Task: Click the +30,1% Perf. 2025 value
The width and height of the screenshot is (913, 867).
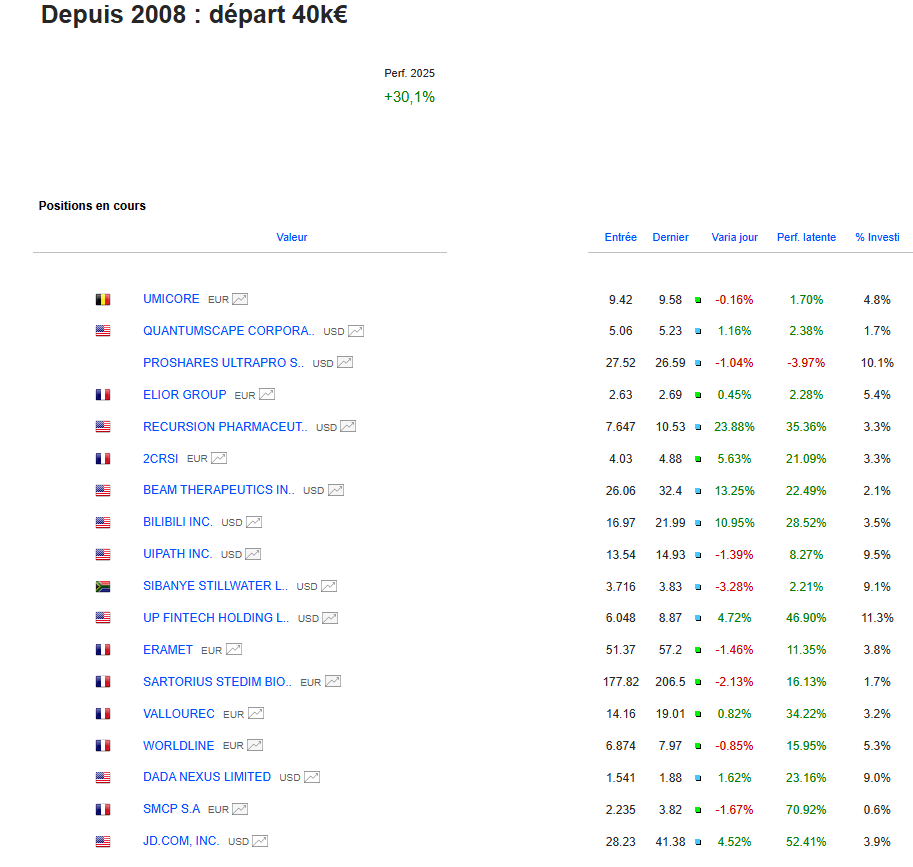Action: (x=409, y=97)
